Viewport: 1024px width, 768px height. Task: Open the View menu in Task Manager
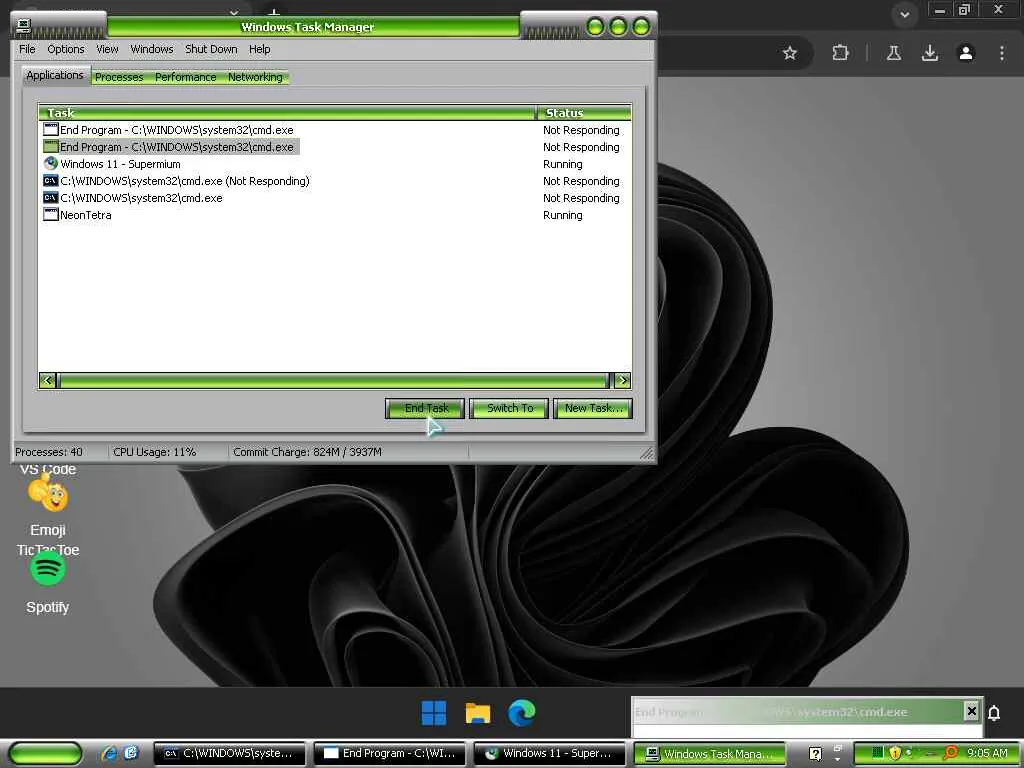[x=107, y=49]
